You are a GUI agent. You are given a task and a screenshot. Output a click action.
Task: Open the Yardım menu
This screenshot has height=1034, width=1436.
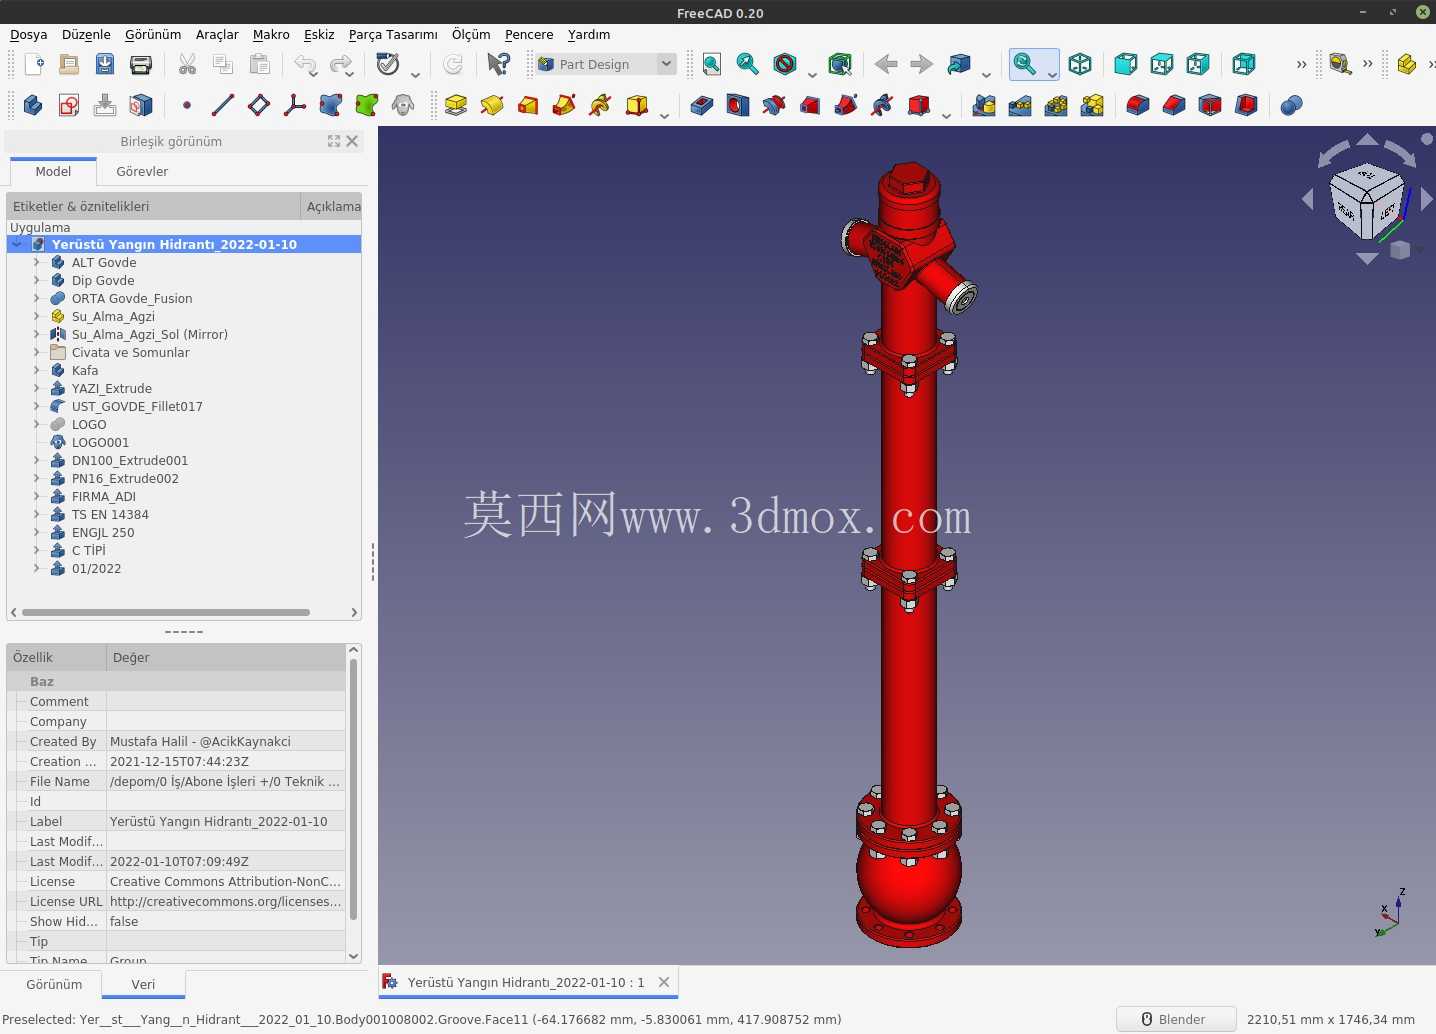tap(589, 34)
